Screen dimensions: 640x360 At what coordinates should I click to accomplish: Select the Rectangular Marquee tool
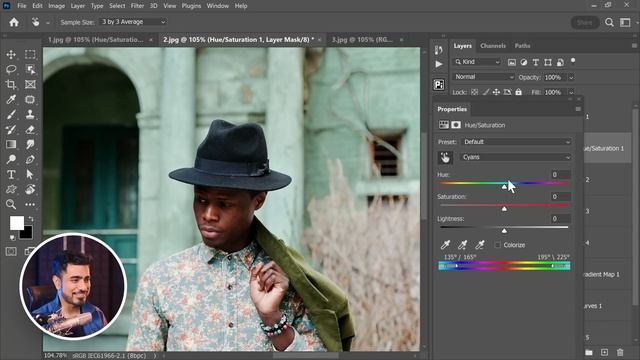point(30,54)
